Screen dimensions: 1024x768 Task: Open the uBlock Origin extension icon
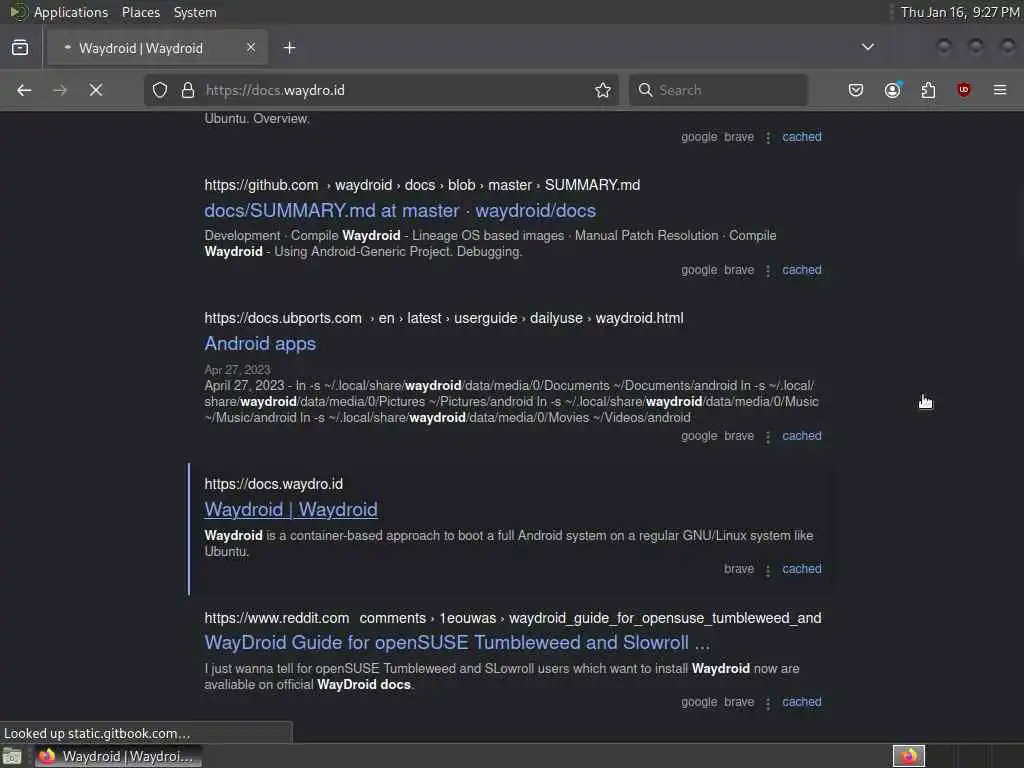[x=964, y=90]
